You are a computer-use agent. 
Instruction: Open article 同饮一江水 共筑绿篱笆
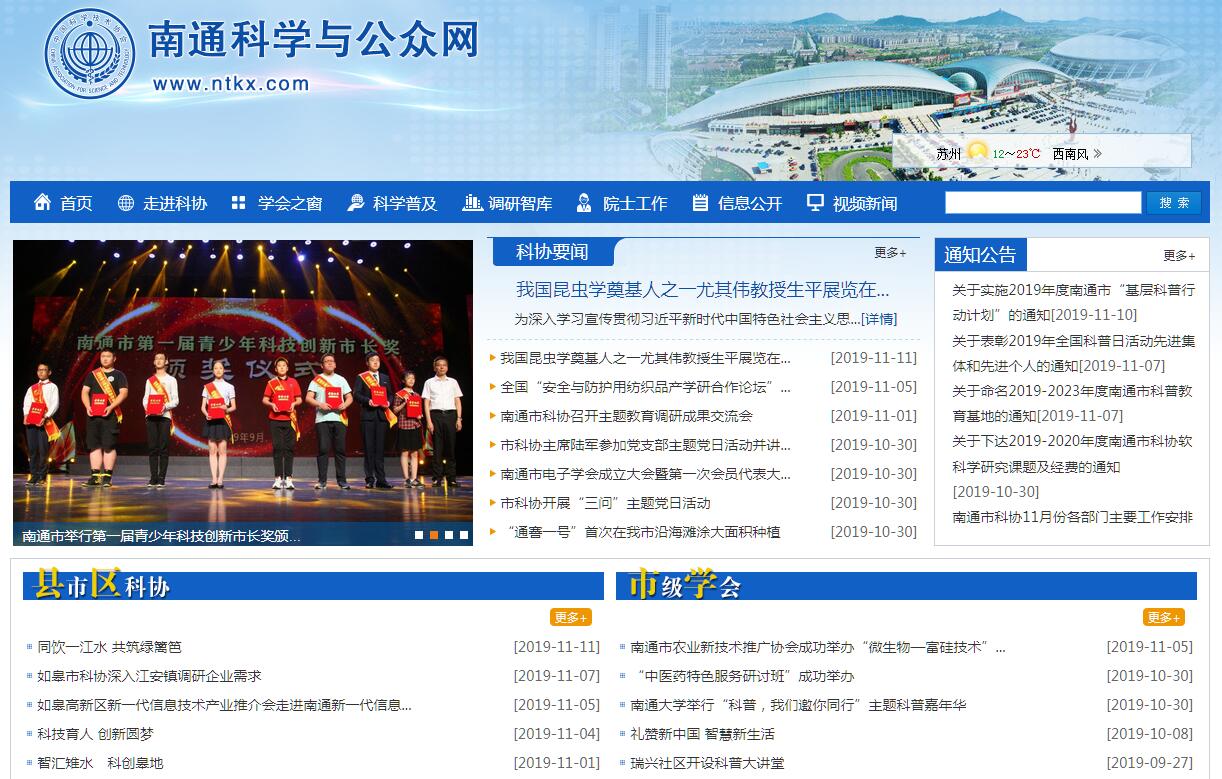110,647
